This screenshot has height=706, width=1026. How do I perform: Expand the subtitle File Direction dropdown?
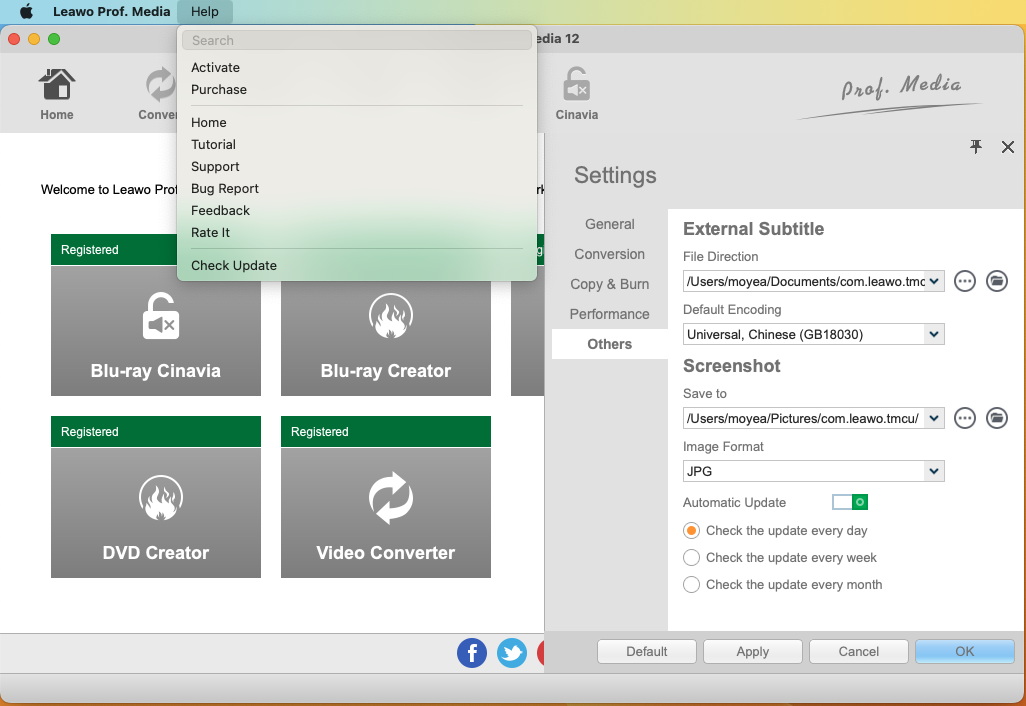point(934,281)
